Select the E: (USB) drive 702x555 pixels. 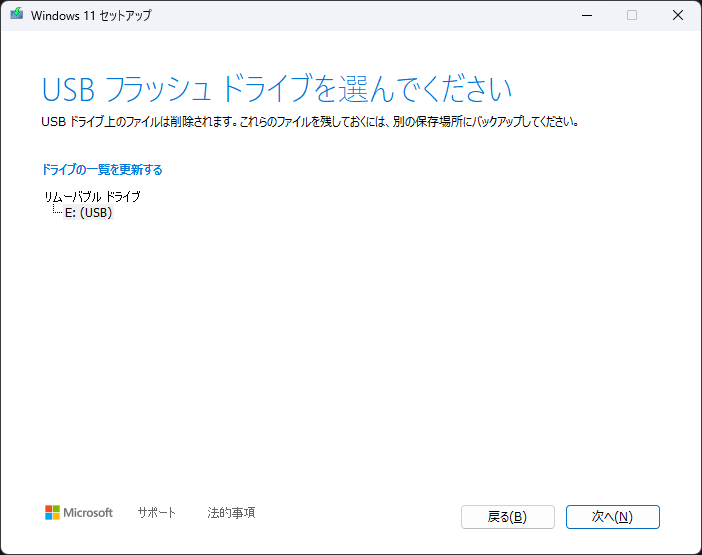(x=88, y=212)
